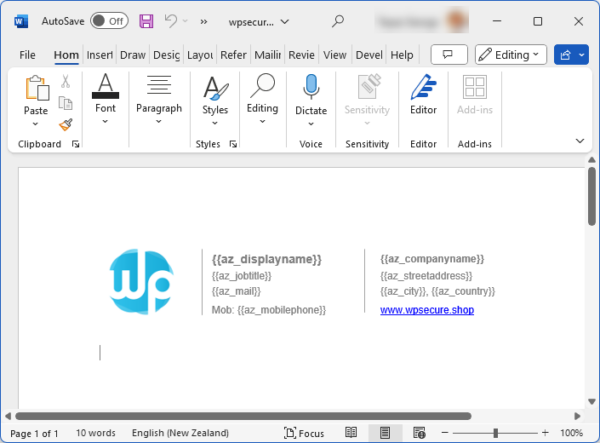The height and width of the screenshot is (443, 600).
Task: Click the Search magnifier in title bar
Action: click(338, 20)
